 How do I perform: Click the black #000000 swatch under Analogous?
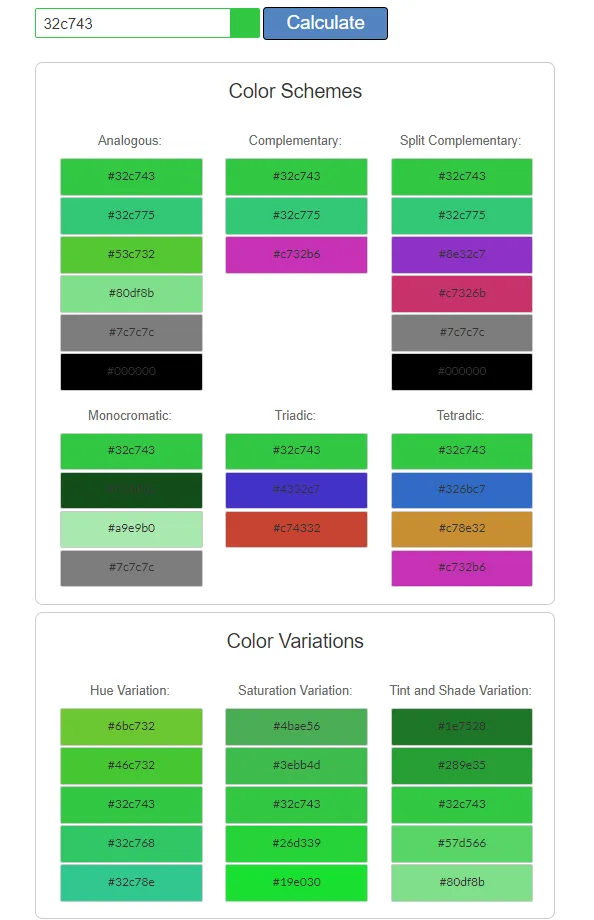(131, 371)
